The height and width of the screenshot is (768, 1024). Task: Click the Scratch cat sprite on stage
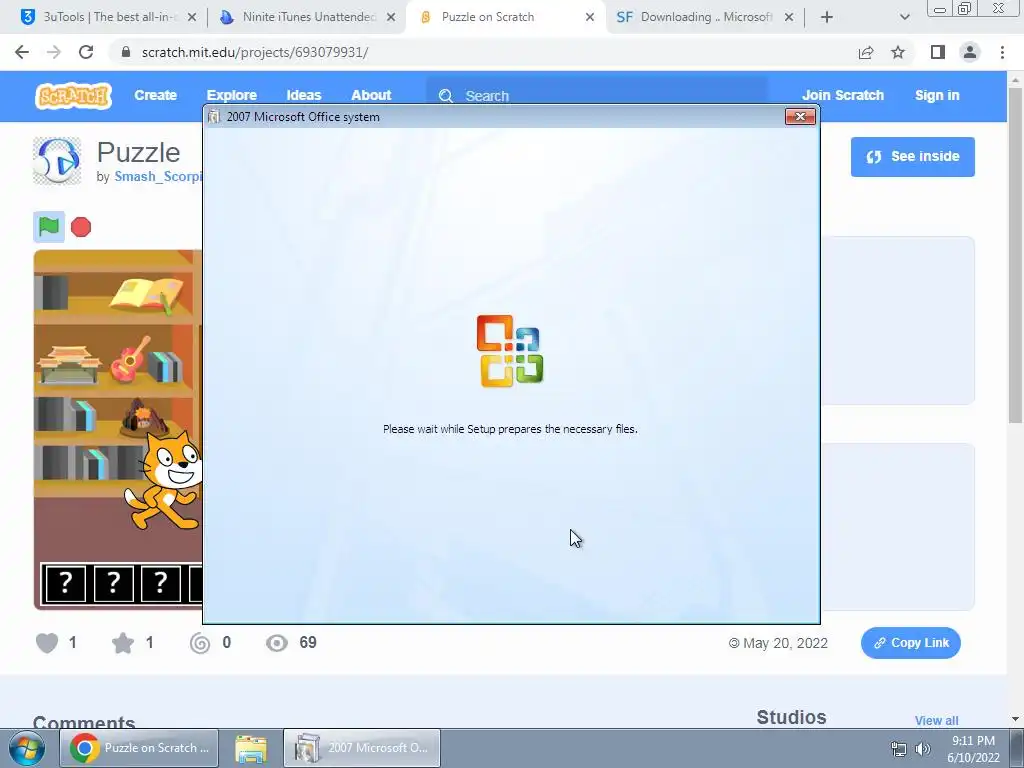point(165,480)
